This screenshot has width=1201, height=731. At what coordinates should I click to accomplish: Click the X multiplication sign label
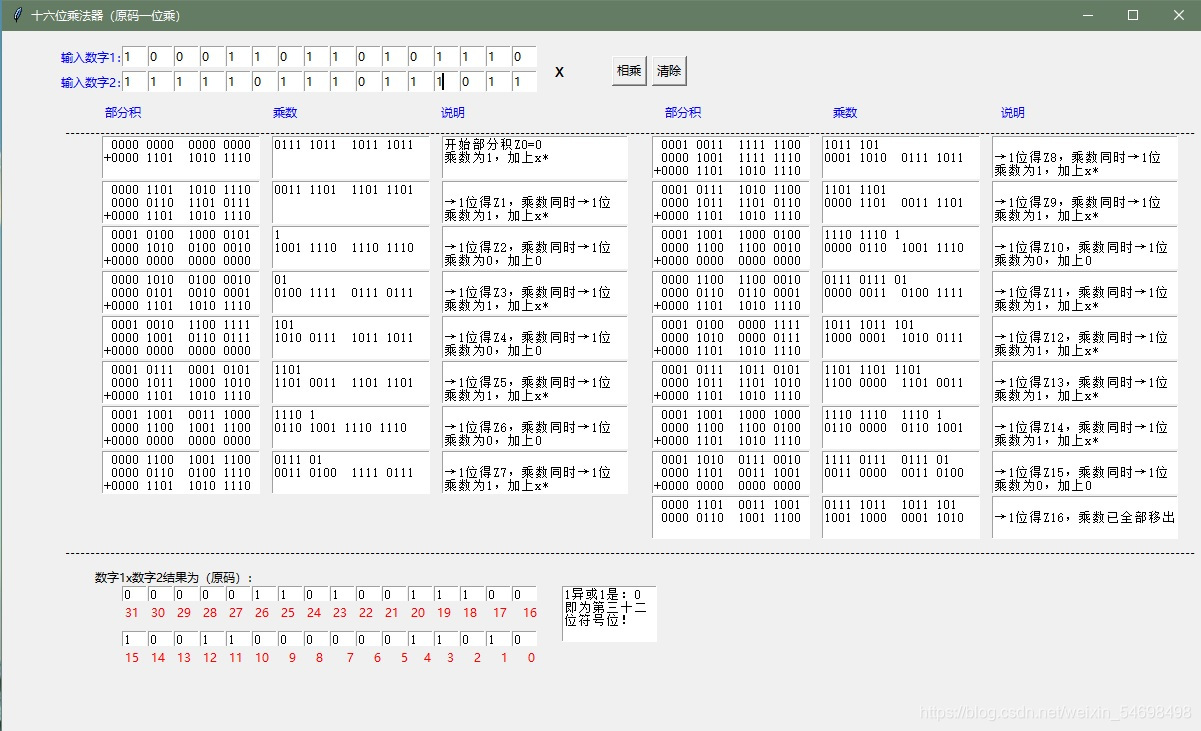coord(559,72)
